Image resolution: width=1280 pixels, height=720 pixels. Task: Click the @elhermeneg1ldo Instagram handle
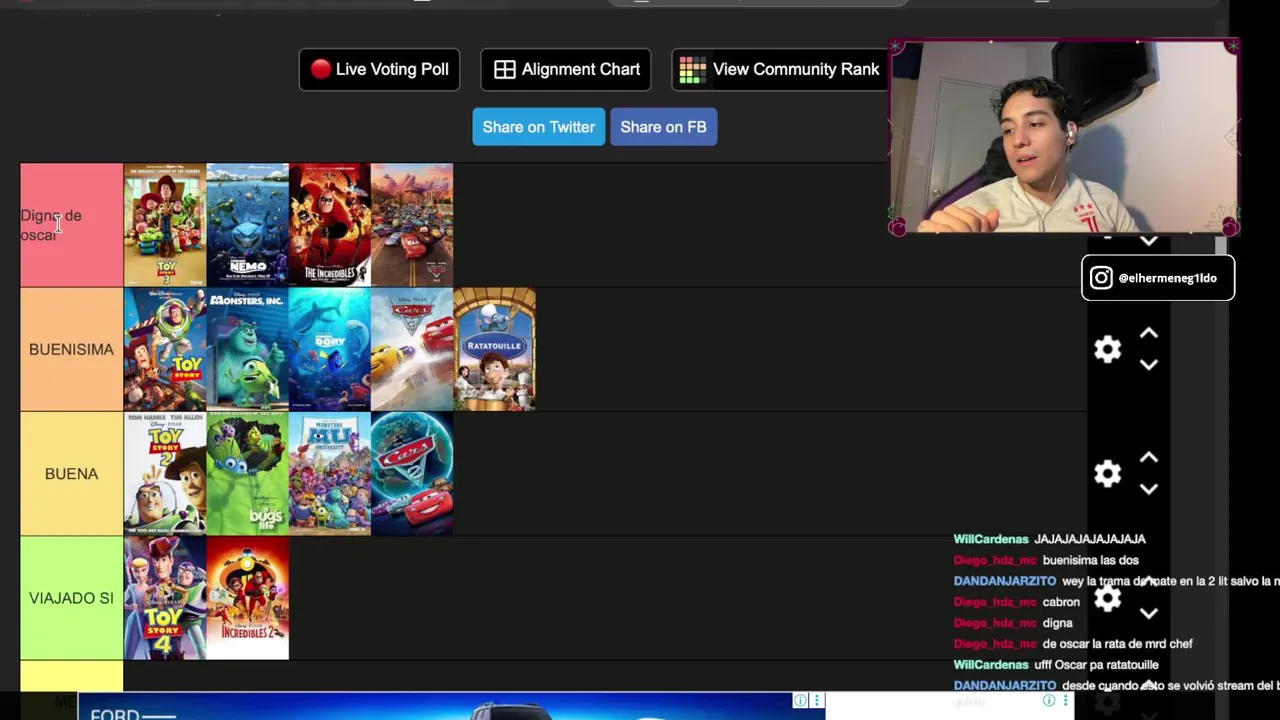click(1167, 278)
